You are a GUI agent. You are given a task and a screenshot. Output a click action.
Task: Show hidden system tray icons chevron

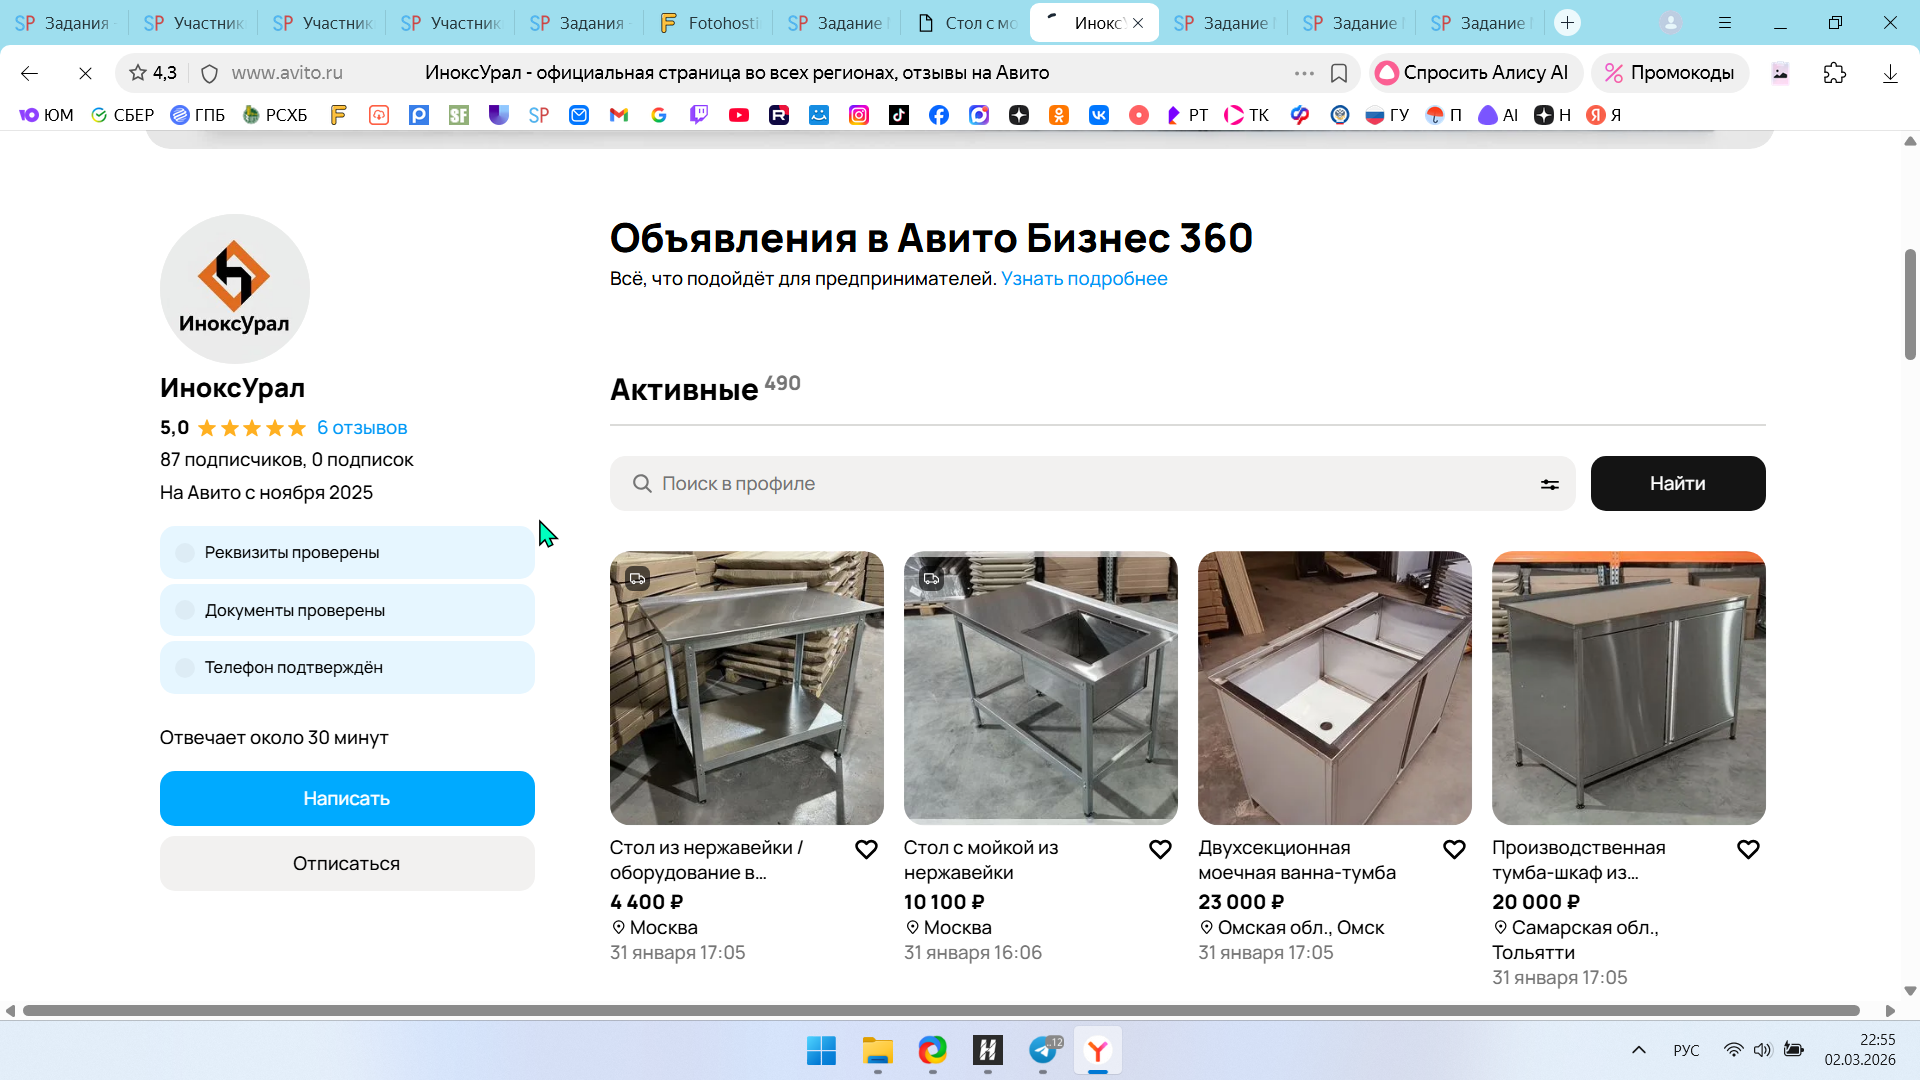1639,1050
